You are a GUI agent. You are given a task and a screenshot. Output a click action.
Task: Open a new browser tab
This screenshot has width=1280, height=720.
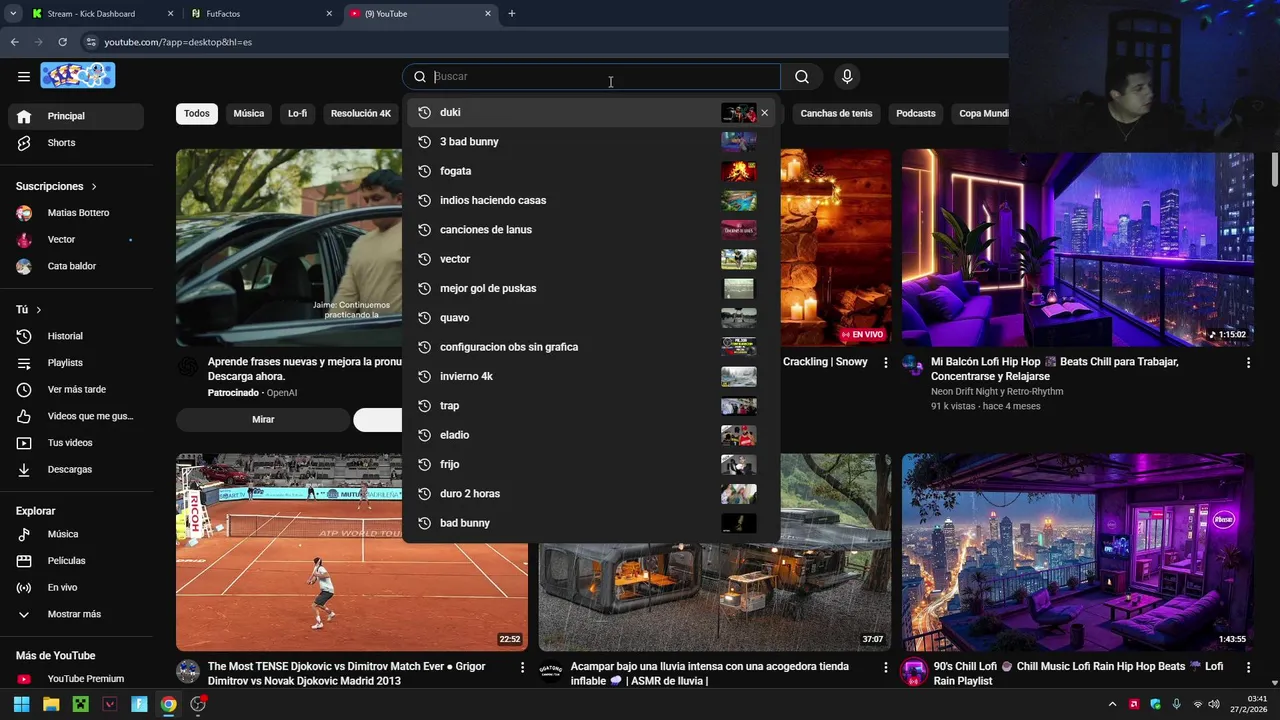[x=512, y=14]
